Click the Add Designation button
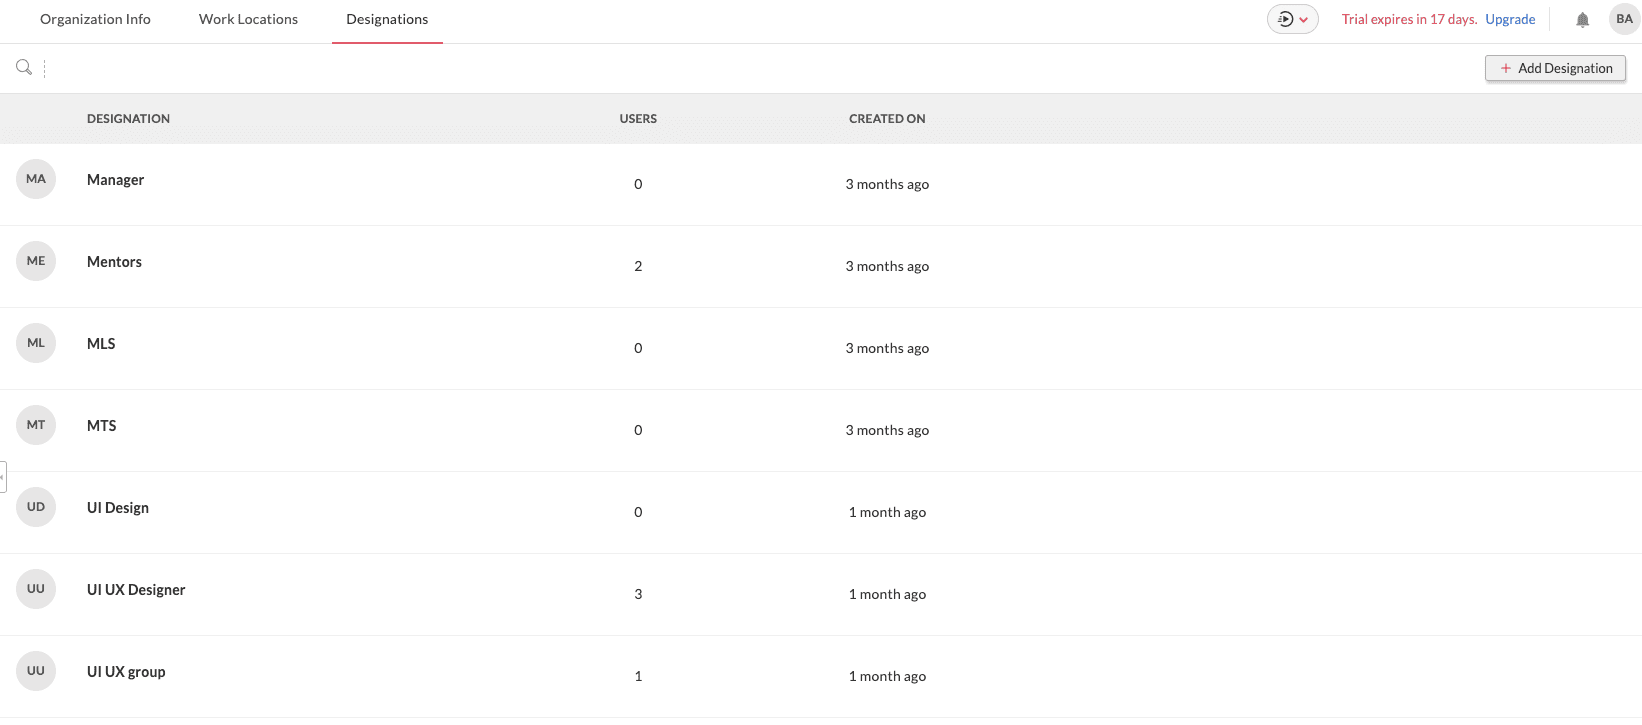 click(1555, 68)
